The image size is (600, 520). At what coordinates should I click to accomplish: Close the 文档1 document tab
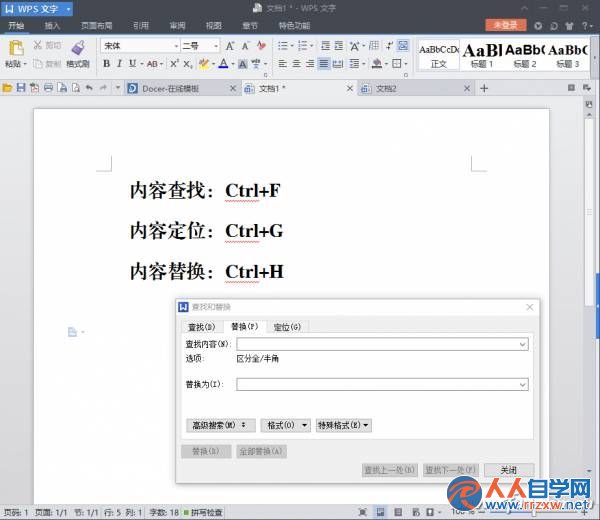pyautogui.click(x=350, y=88)
